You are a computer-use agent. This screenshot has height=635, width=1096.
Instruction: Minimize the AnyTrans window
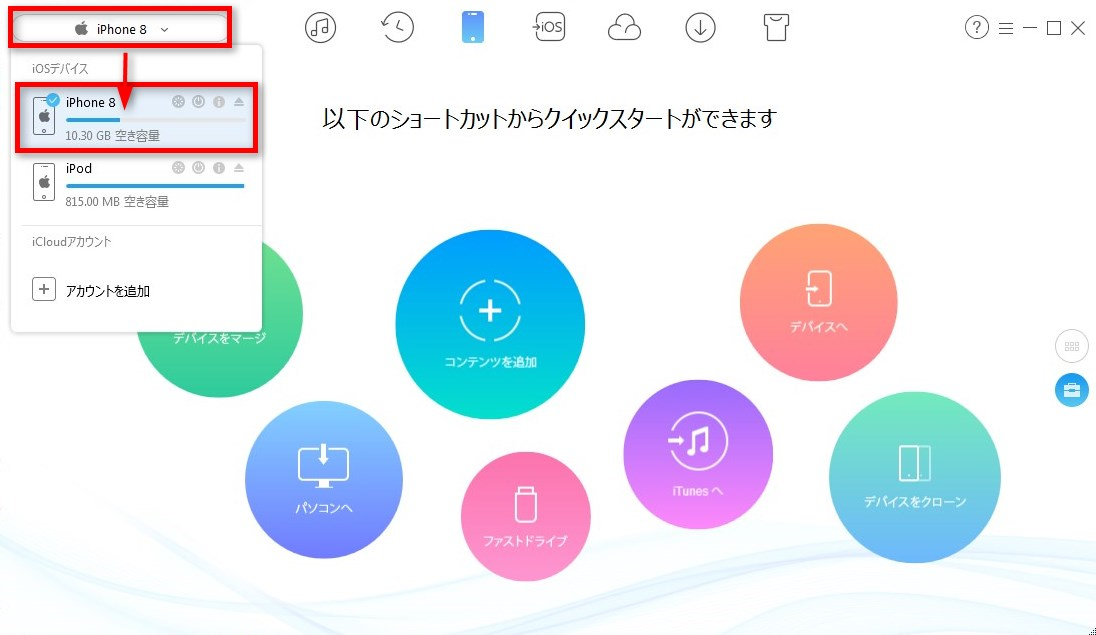pyautogui.click(x=1030, y=28)
